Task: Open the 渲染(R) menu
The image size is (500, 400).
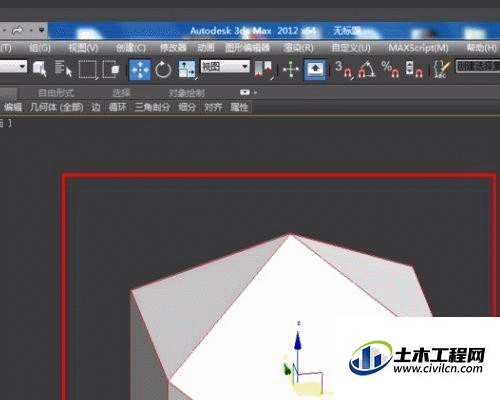Action: (x=299, y=48)
